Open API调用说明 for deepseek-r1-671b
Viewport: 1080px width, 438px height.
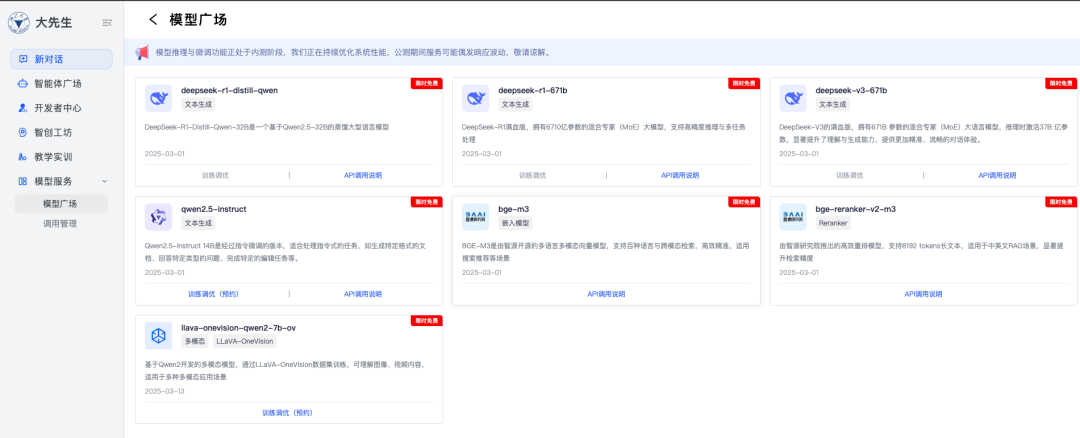[680, 176]
